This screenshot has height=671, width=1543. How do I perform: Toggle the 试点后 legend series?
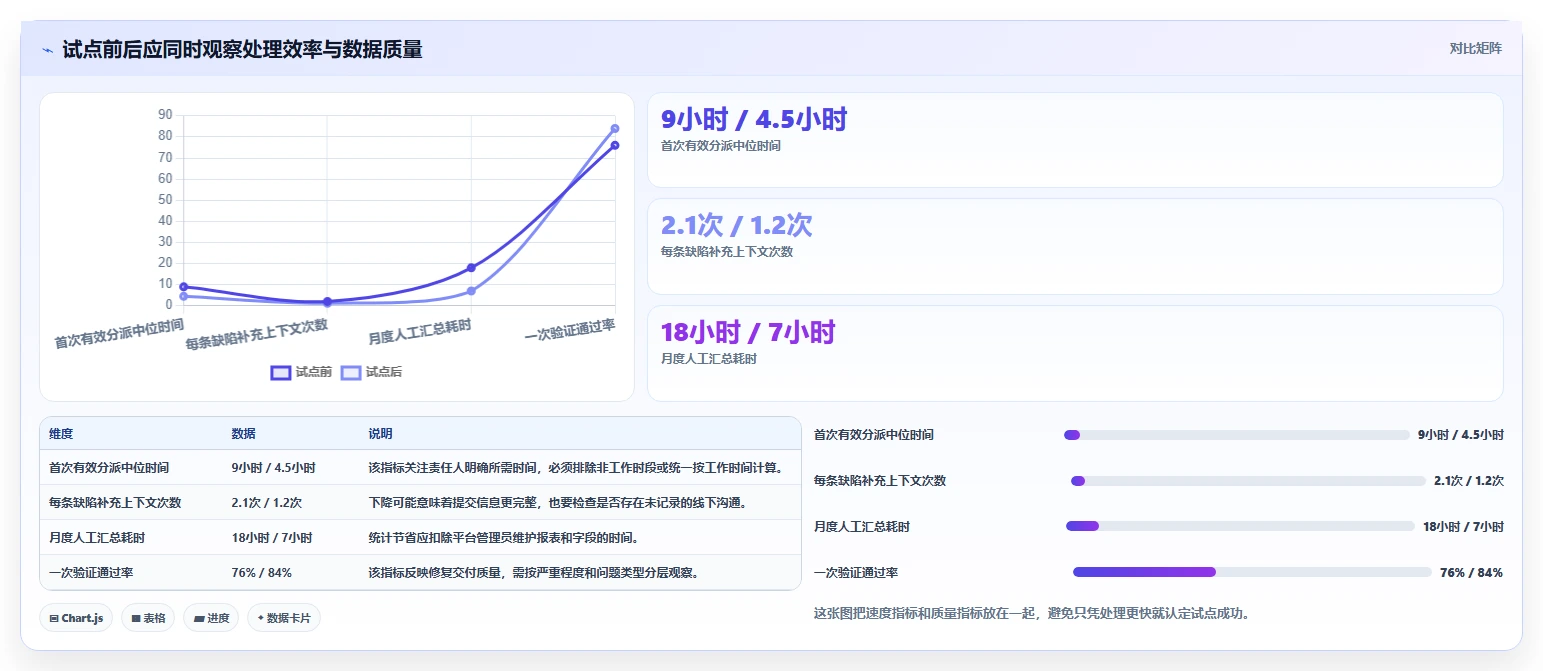371,372
